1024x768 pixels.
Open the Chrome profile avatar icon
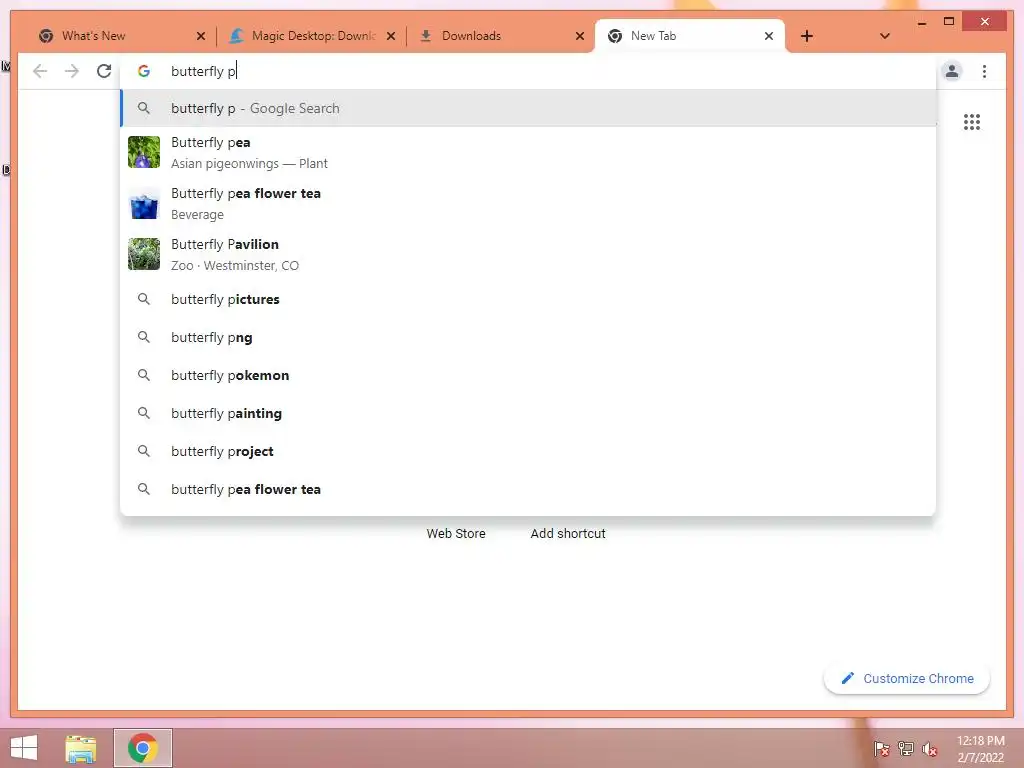point(952,71)
